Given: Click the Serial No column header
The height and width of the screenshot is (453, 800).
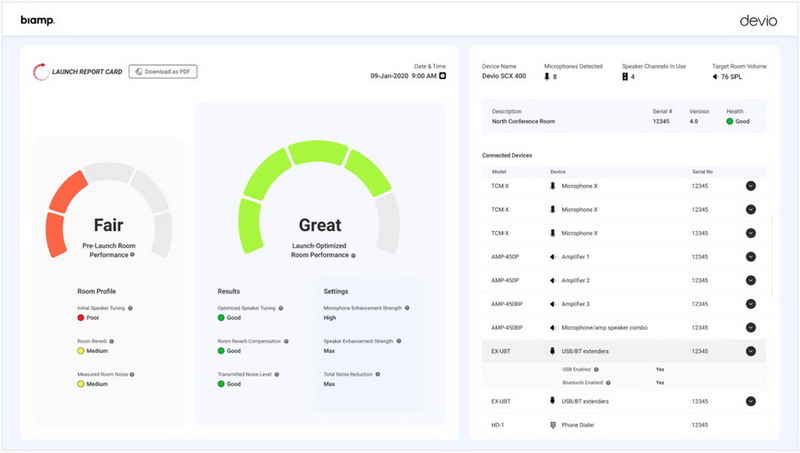Looking at the screenshot, I should click(x=703, y=172).
